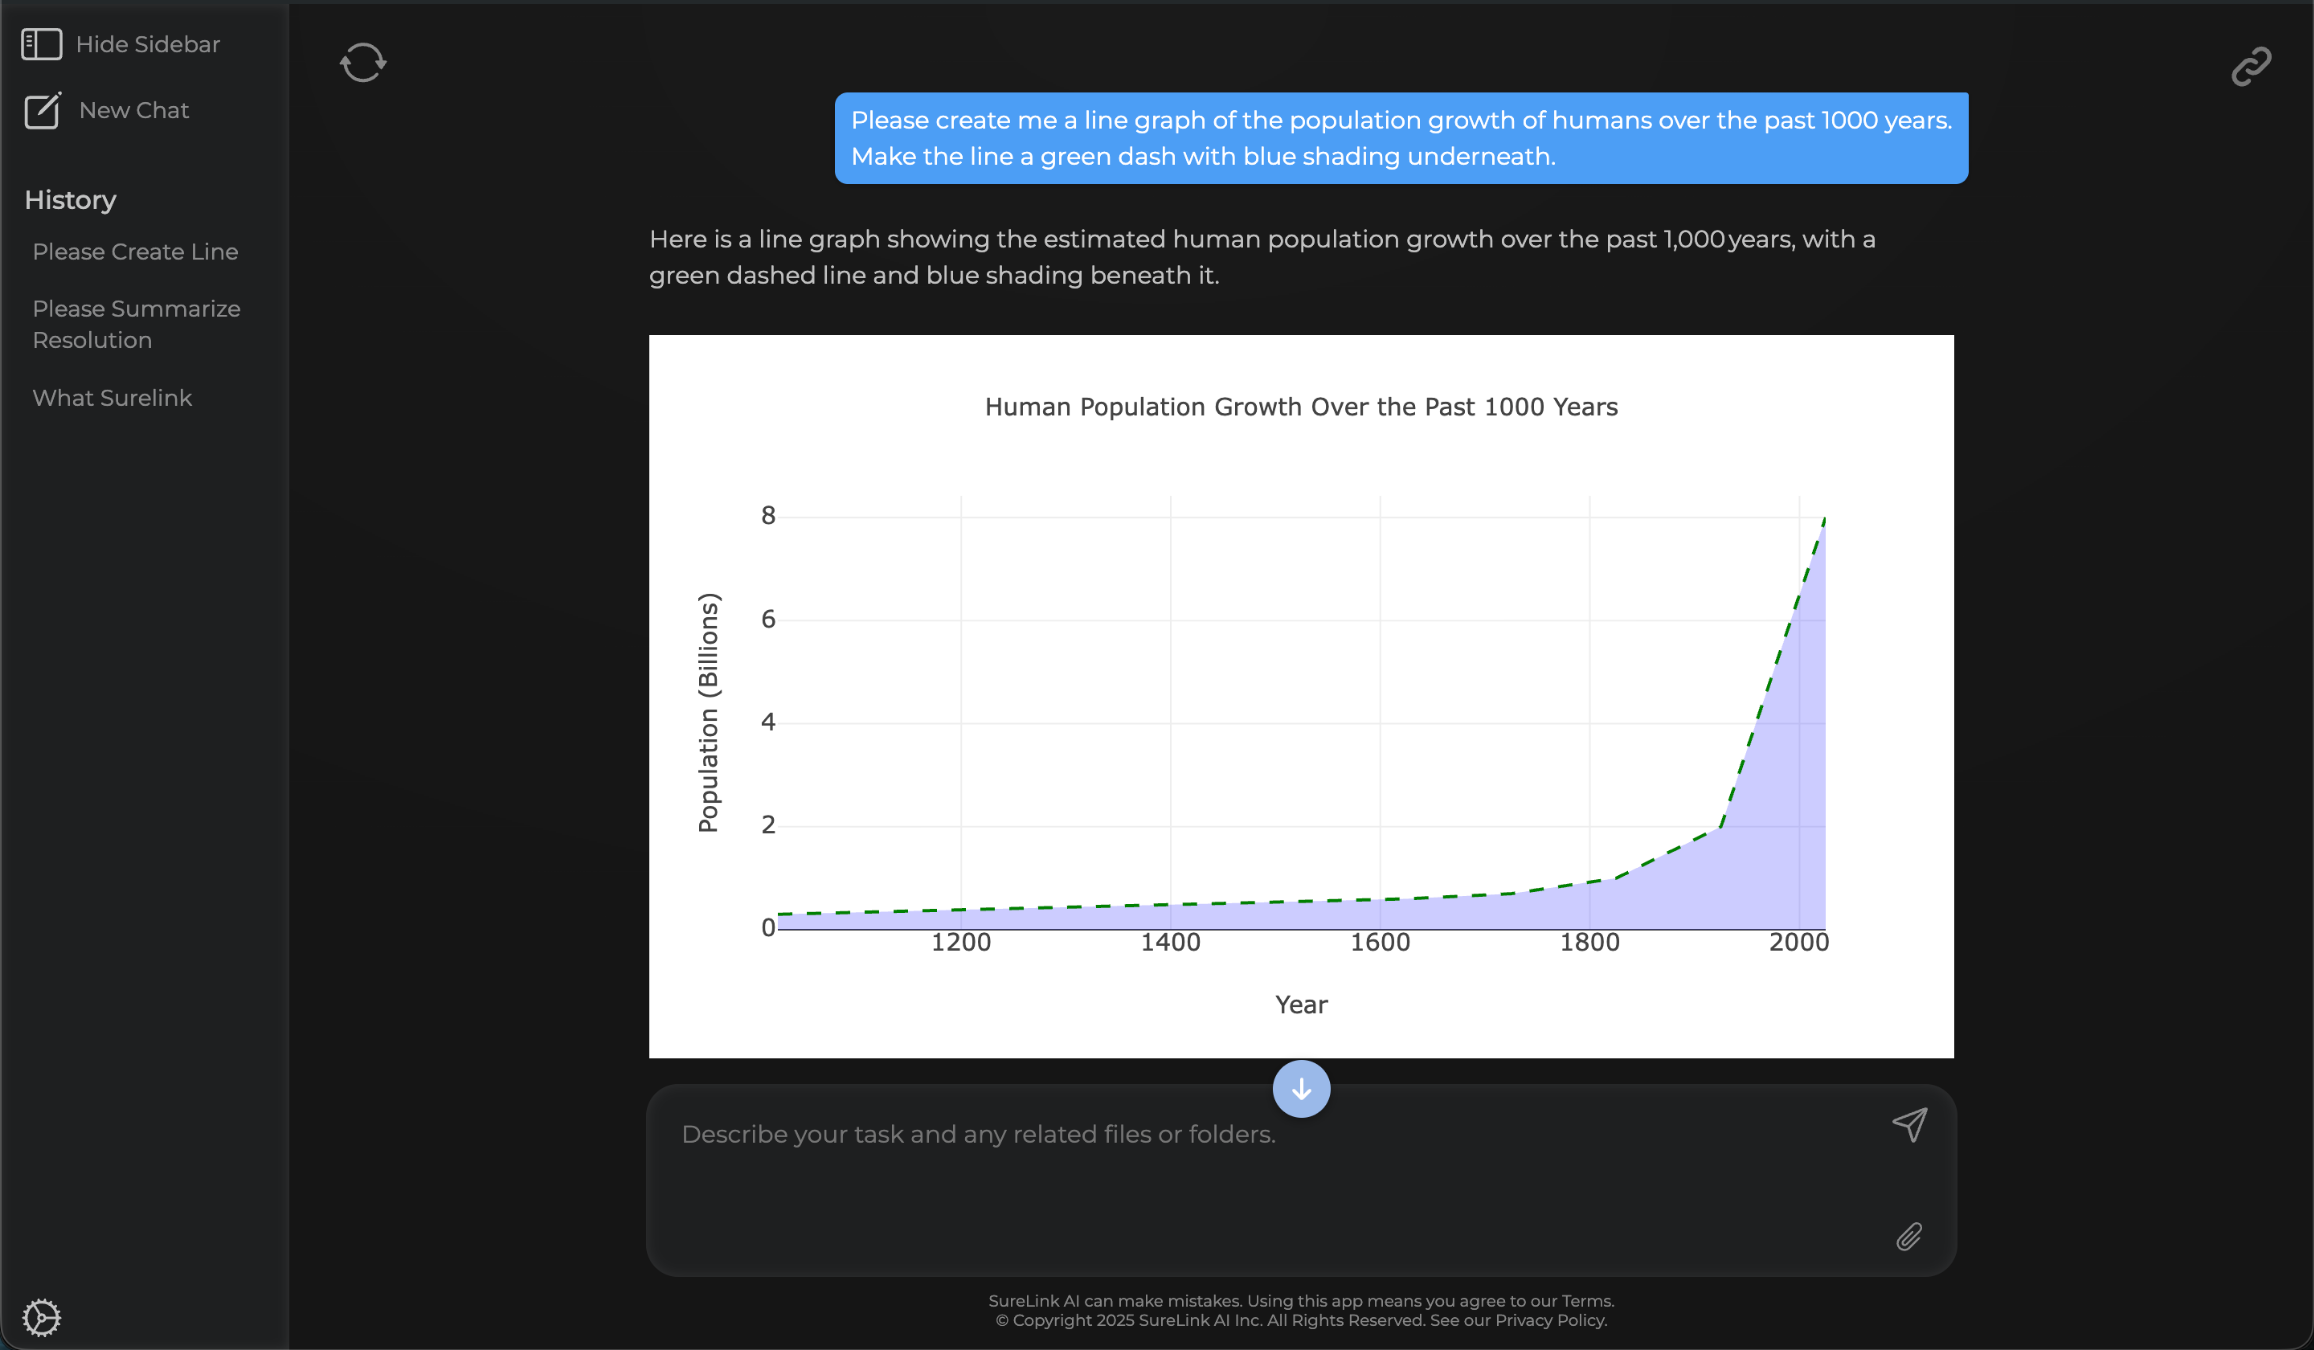Click the Hide Sidebar text label

coord(148,44)
